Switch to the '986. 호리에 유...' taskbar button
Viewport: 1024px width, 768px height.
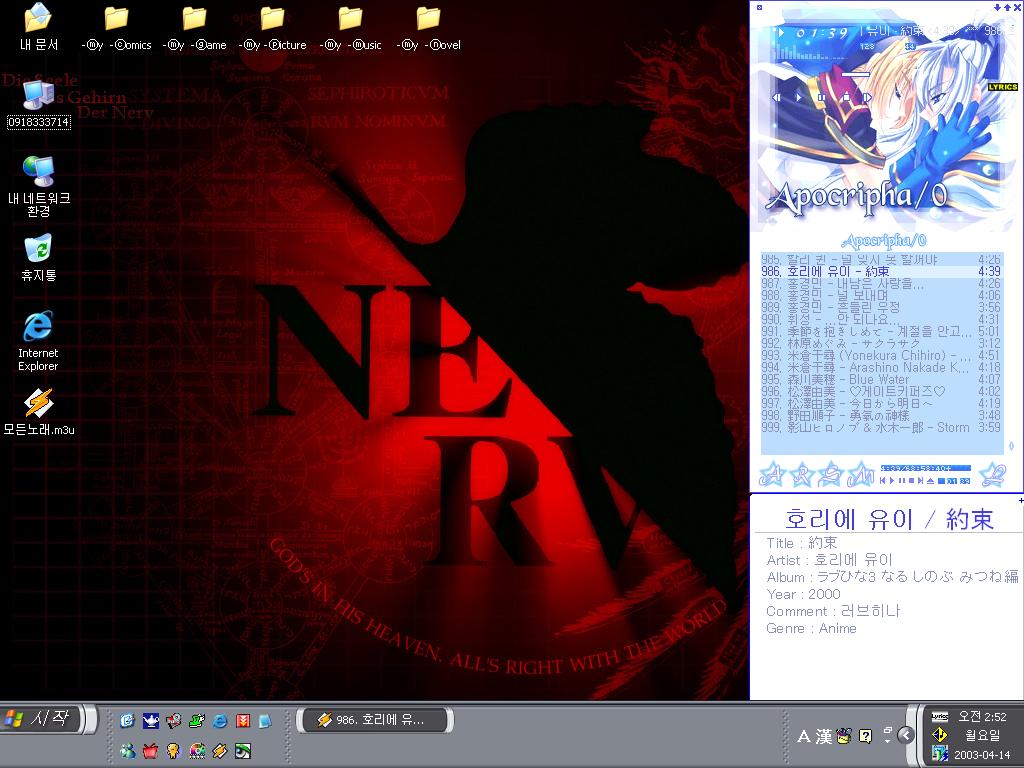tap(376, 720)
